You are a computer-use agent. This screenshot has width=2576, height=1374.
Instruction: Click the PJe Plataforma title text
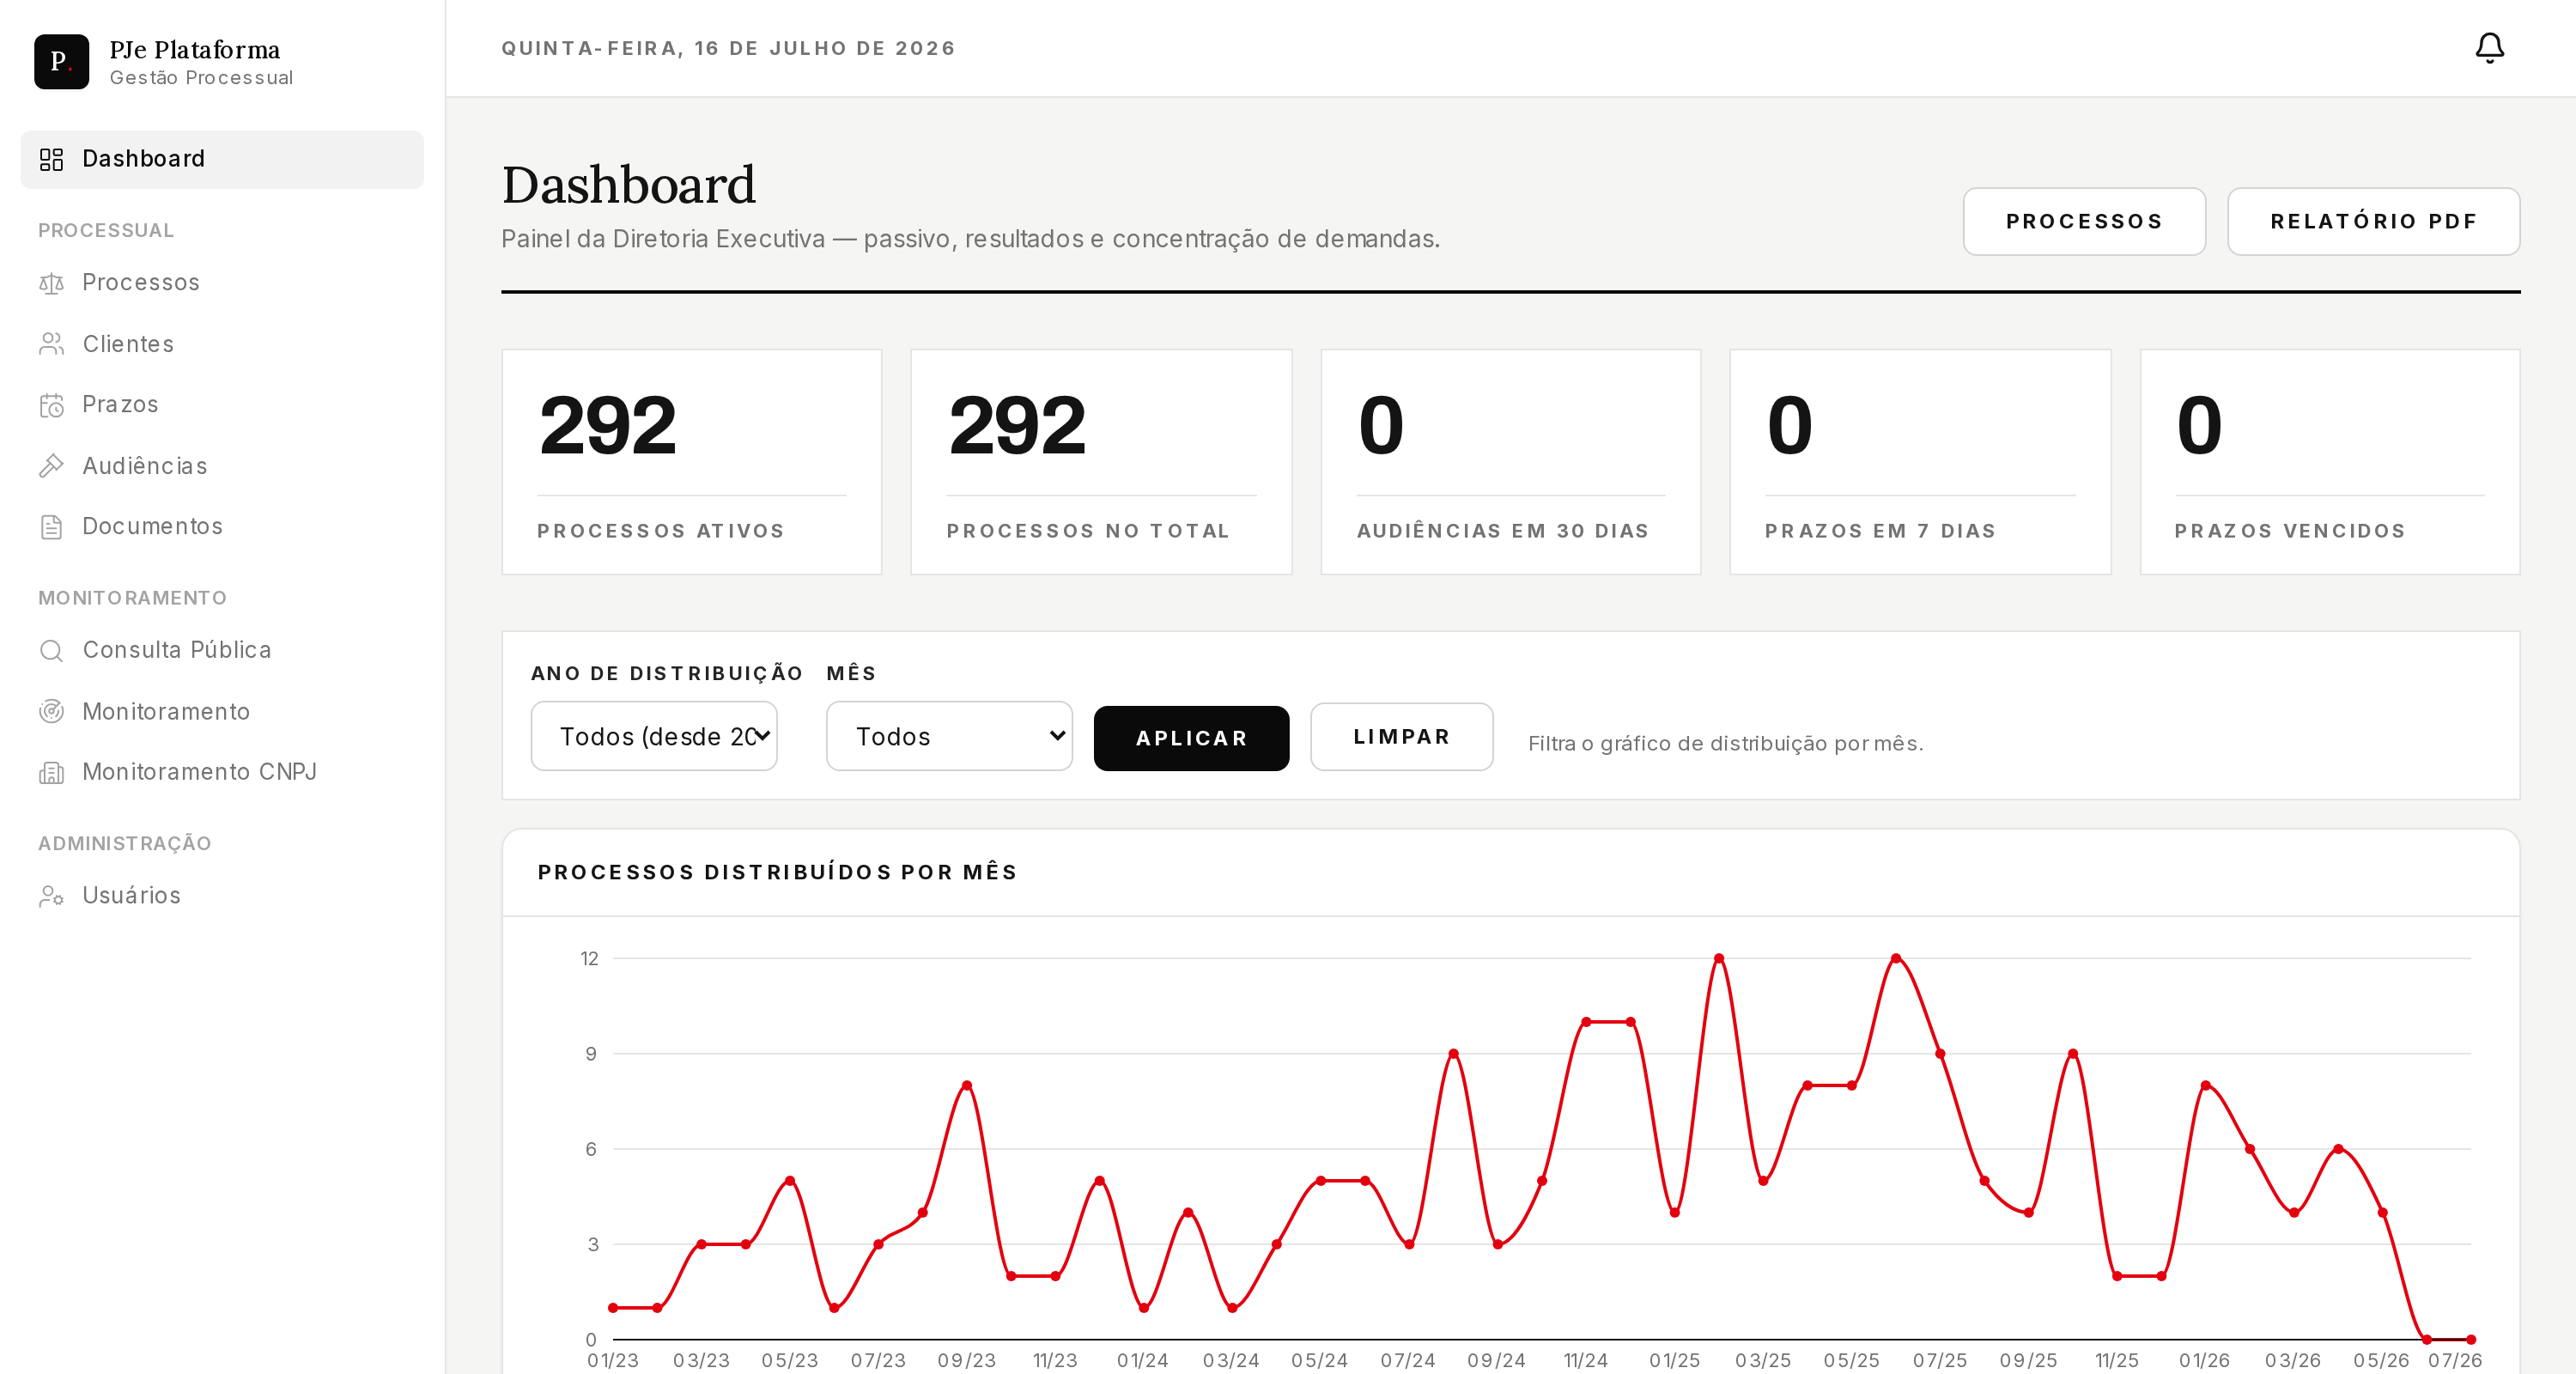click(195, 50)
